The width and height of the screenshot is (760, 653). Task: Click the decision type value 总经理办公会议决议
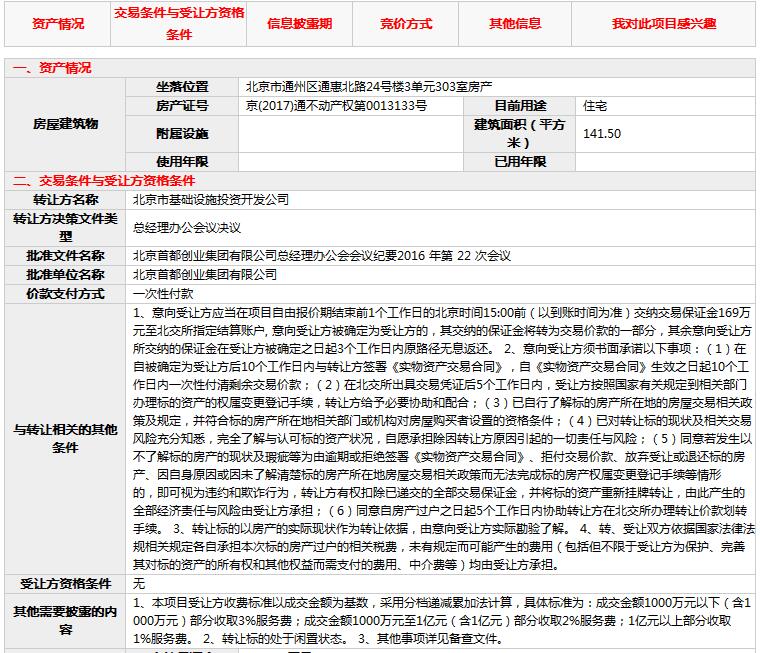pos(187,227)
